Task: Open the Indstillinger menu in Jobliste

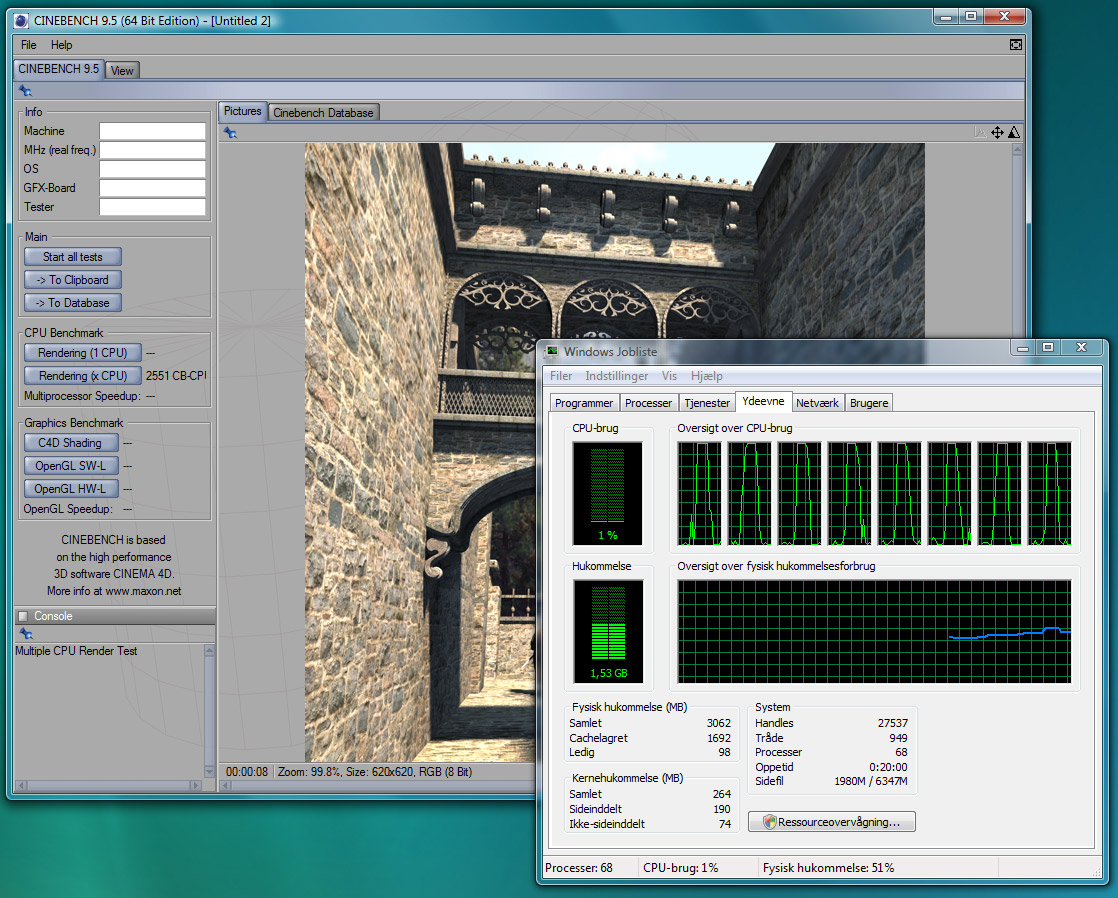Action: (x=616, y=376)
